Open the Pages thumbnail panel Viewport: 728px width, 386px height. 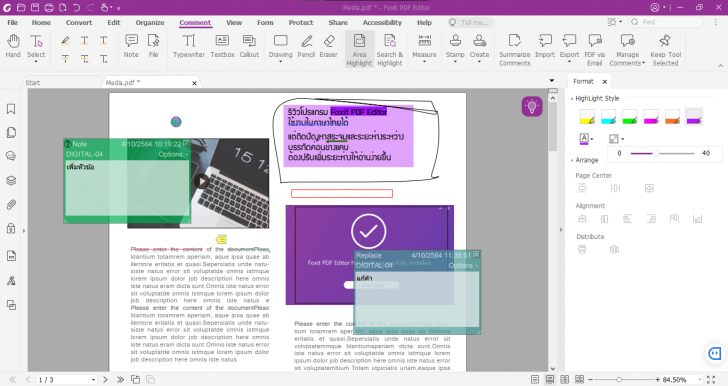pyautogui.click(x=11, y=132)
